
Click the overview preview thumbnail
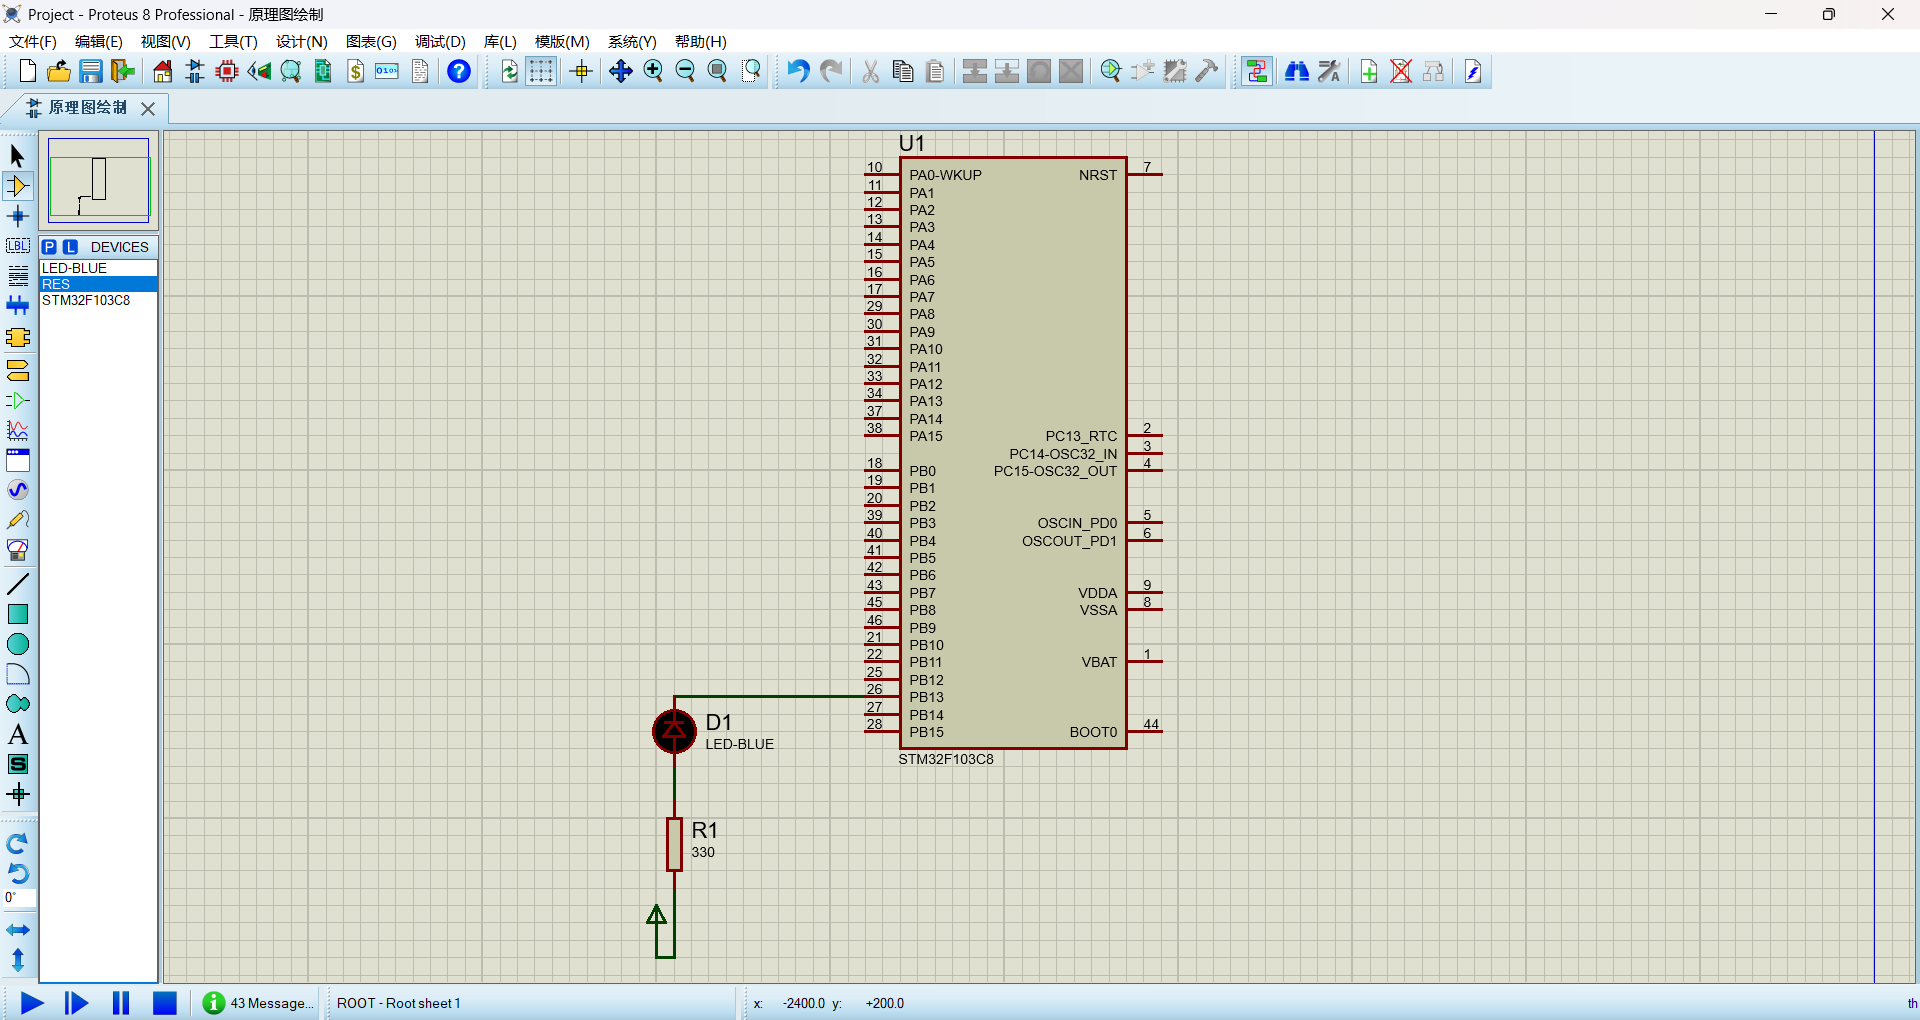tap(98, 180)
